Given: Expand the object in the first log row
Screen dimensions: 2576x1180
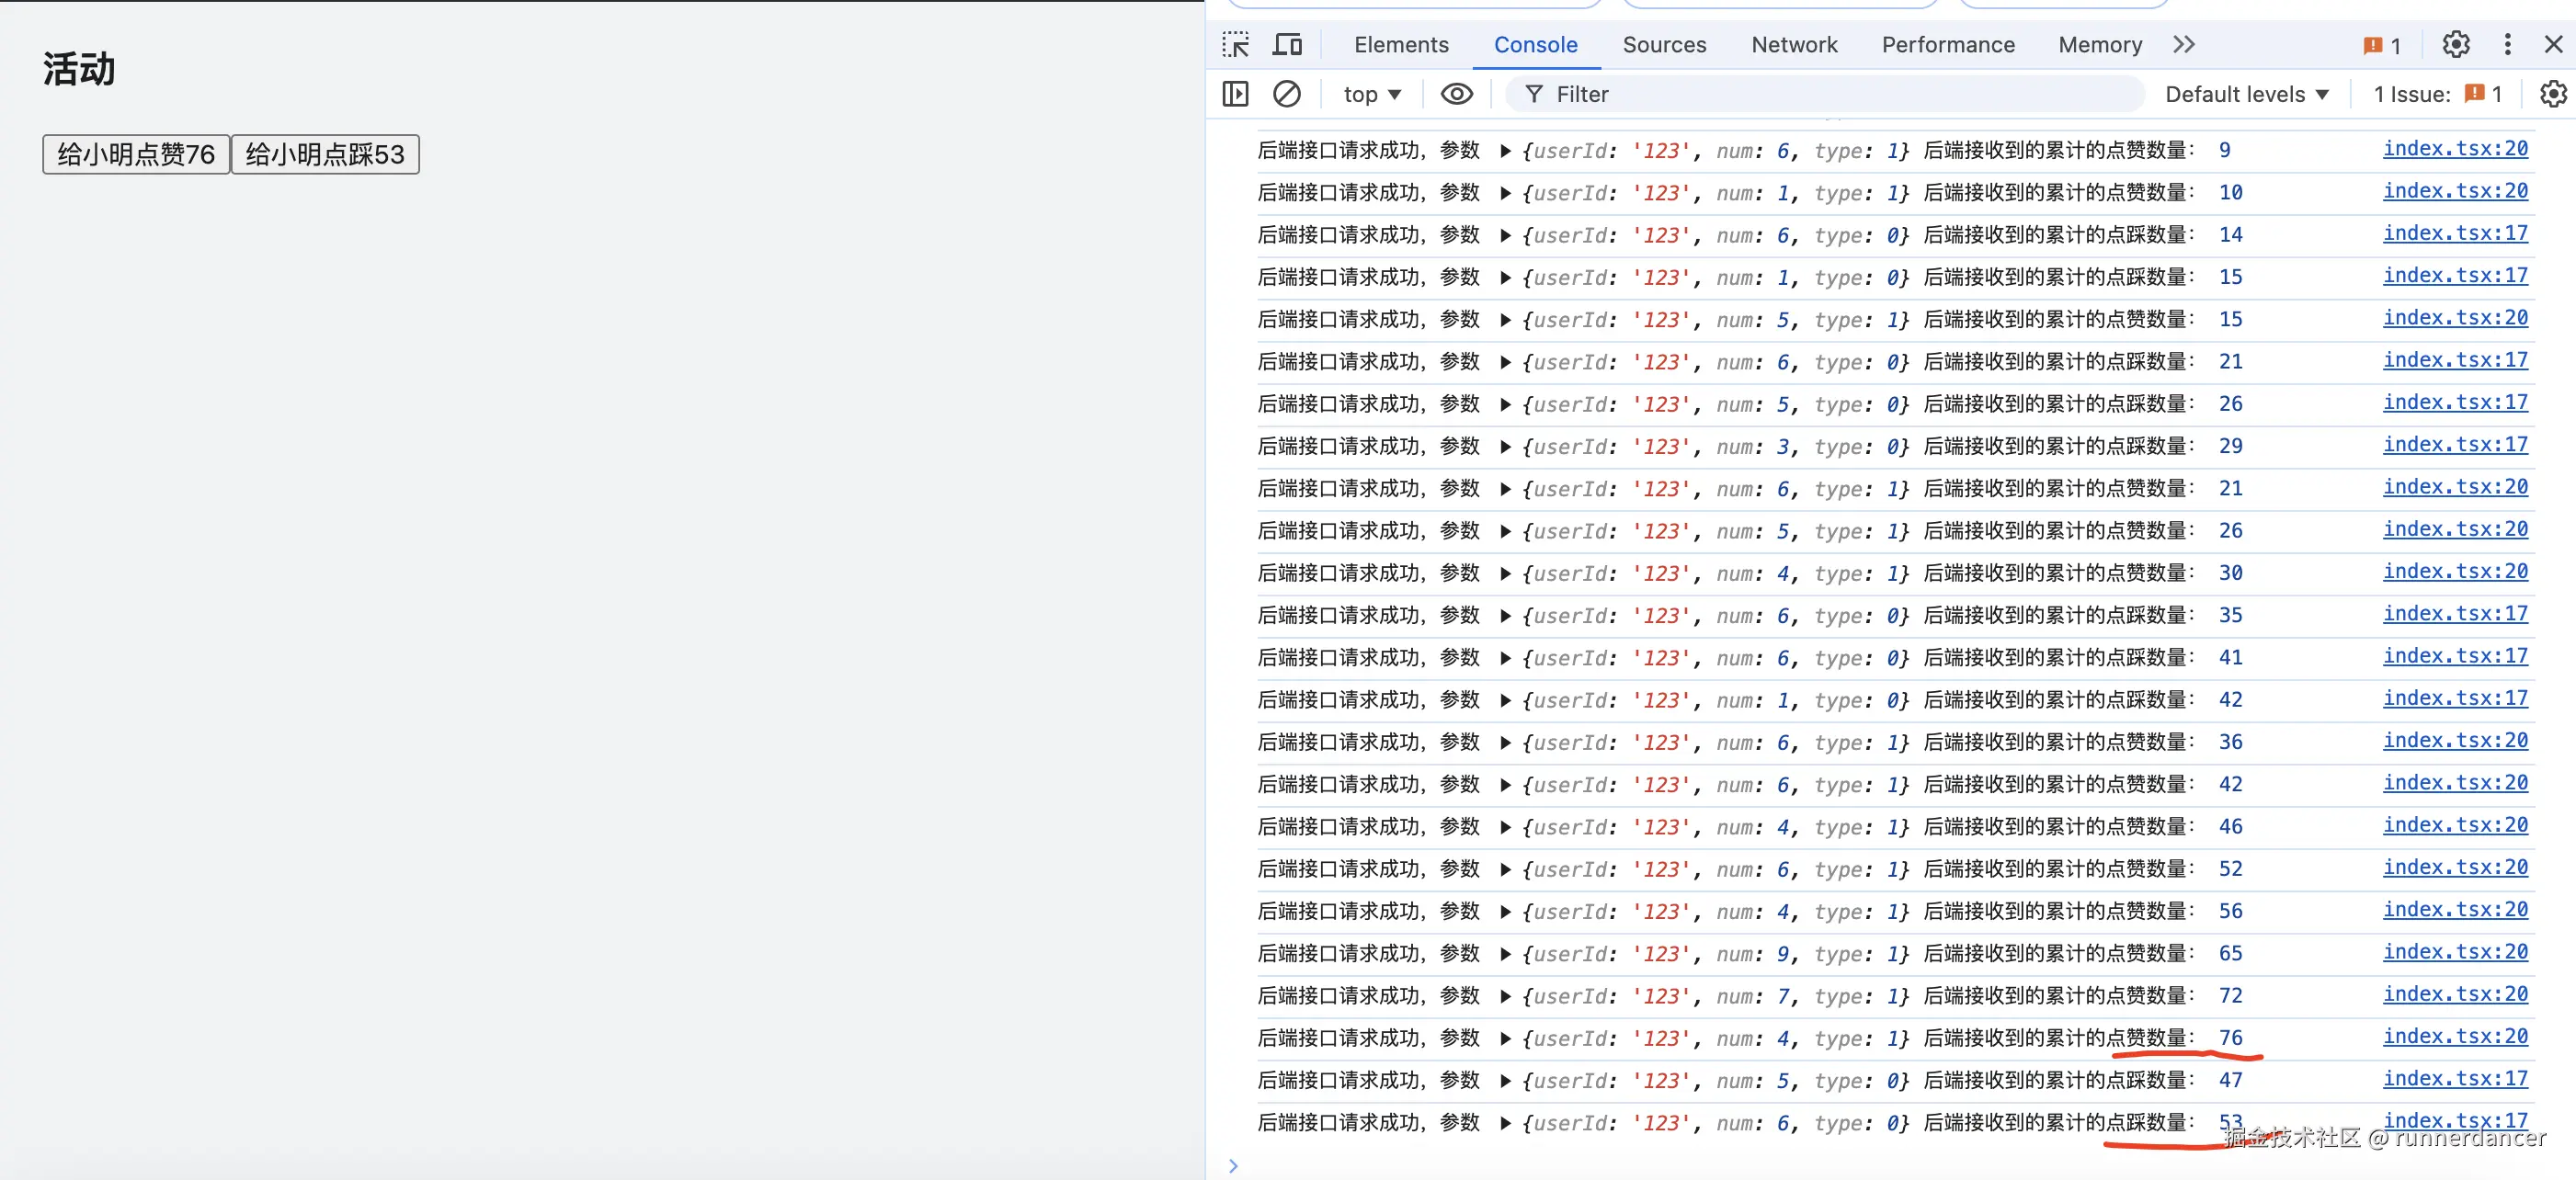Looking at the screenshot, I should (1504, 151).
